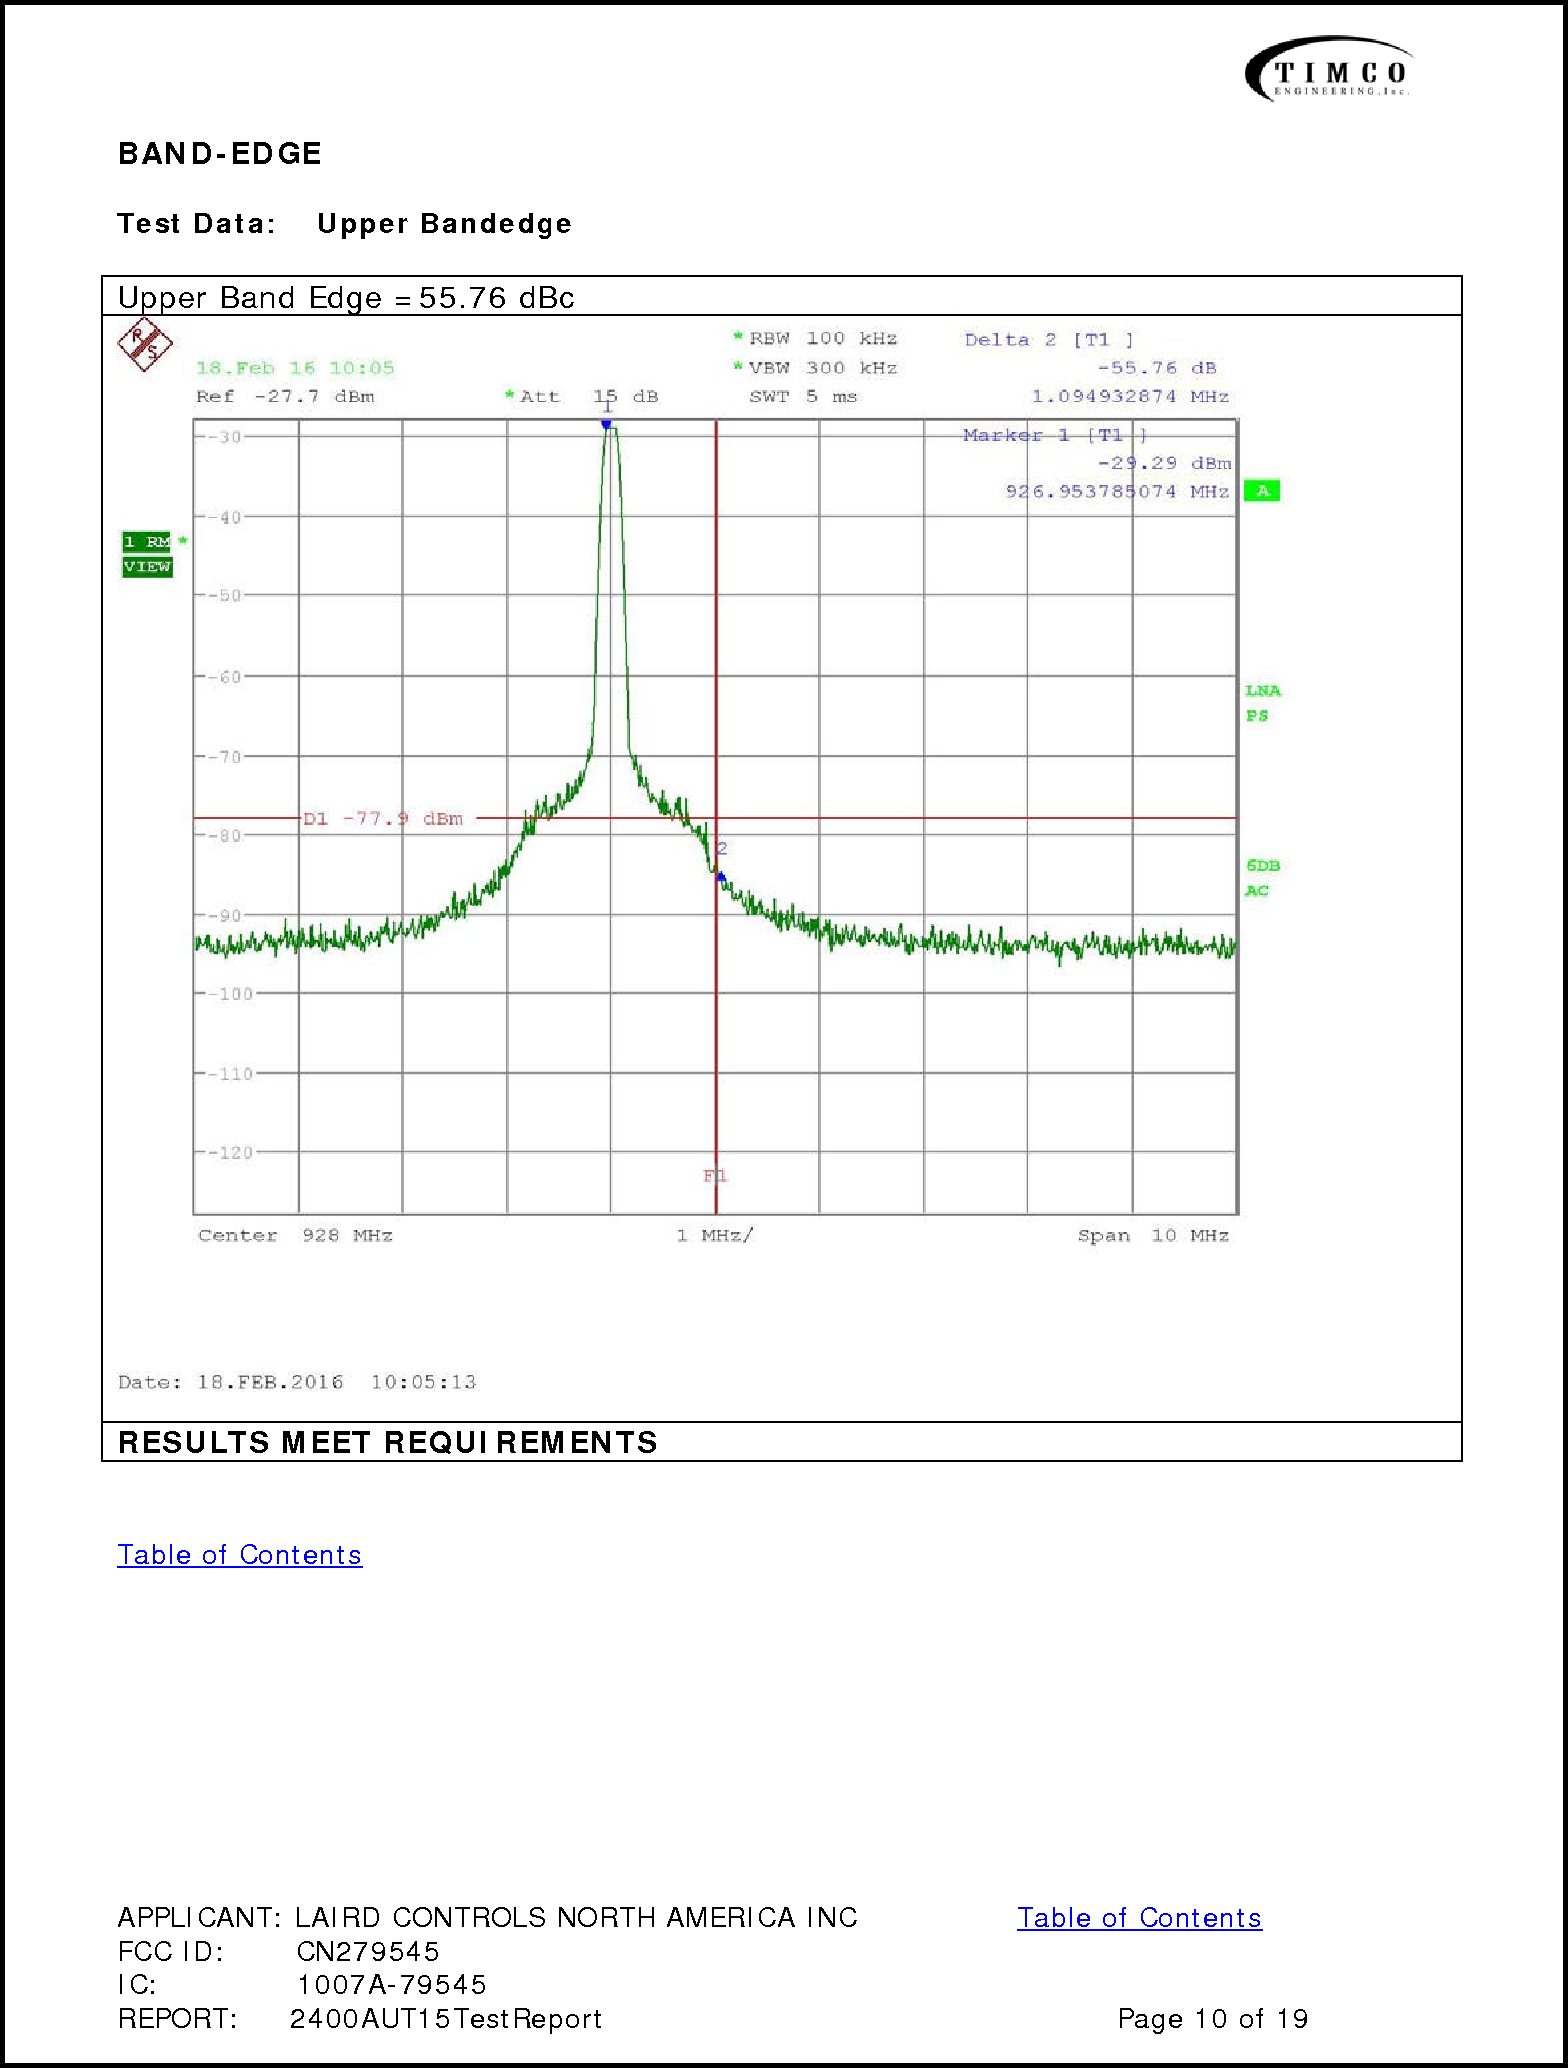The width and height of the screenshot is (1568, 2068).
Task: Click the Rohde & Schwarz diamond logo
Action: pyautogui.click(x=145, y=344)
